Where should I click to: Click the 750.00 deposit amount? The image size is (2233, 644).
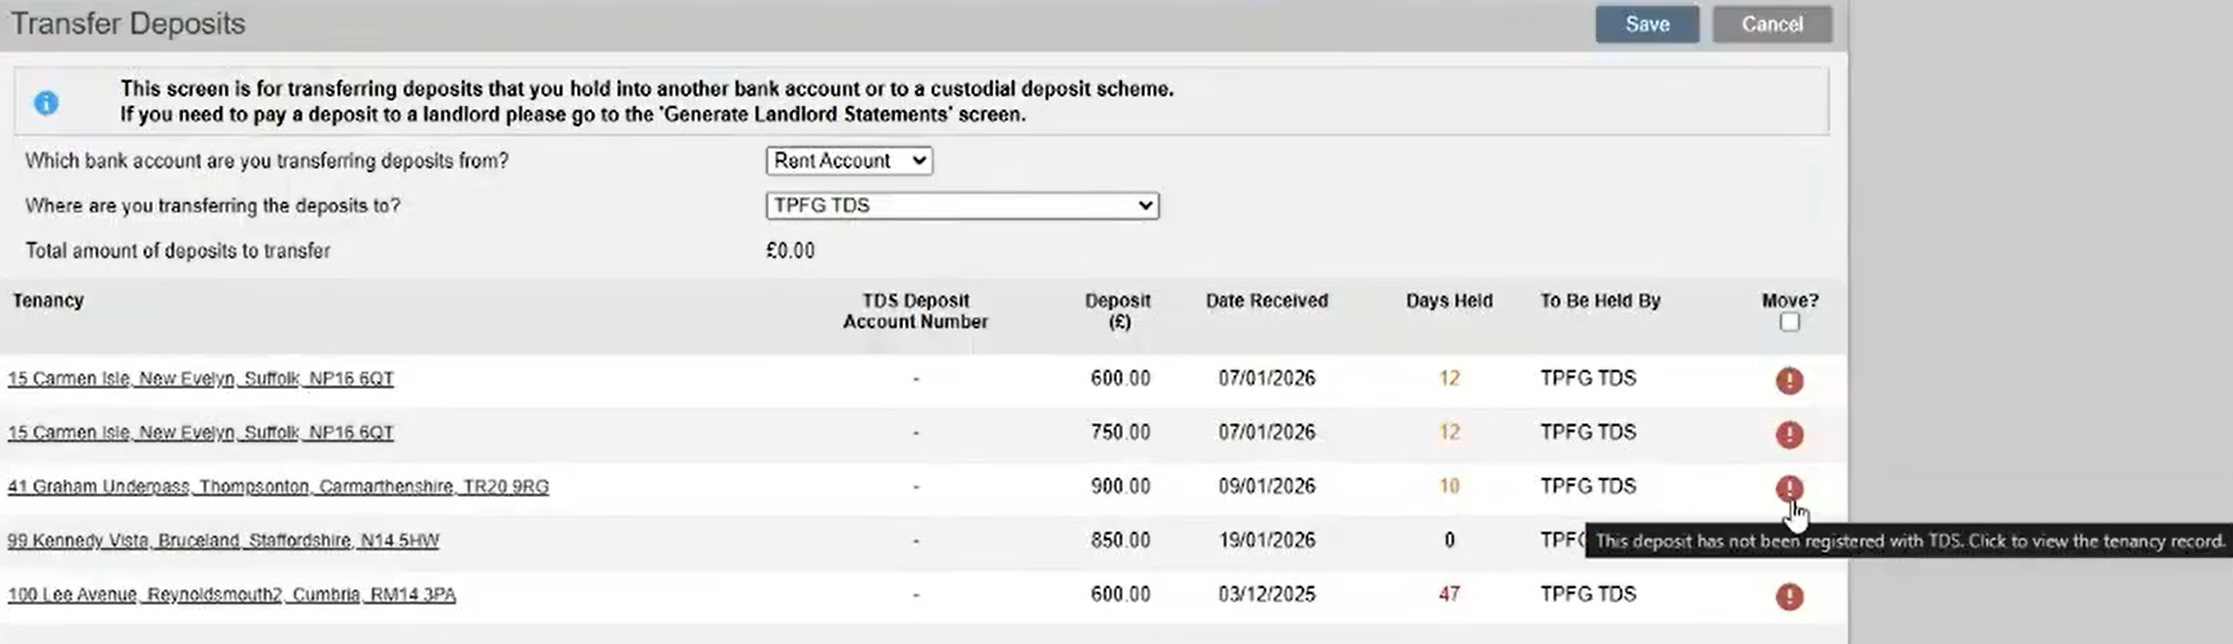pyautogui.click(x=1120, y=432)
